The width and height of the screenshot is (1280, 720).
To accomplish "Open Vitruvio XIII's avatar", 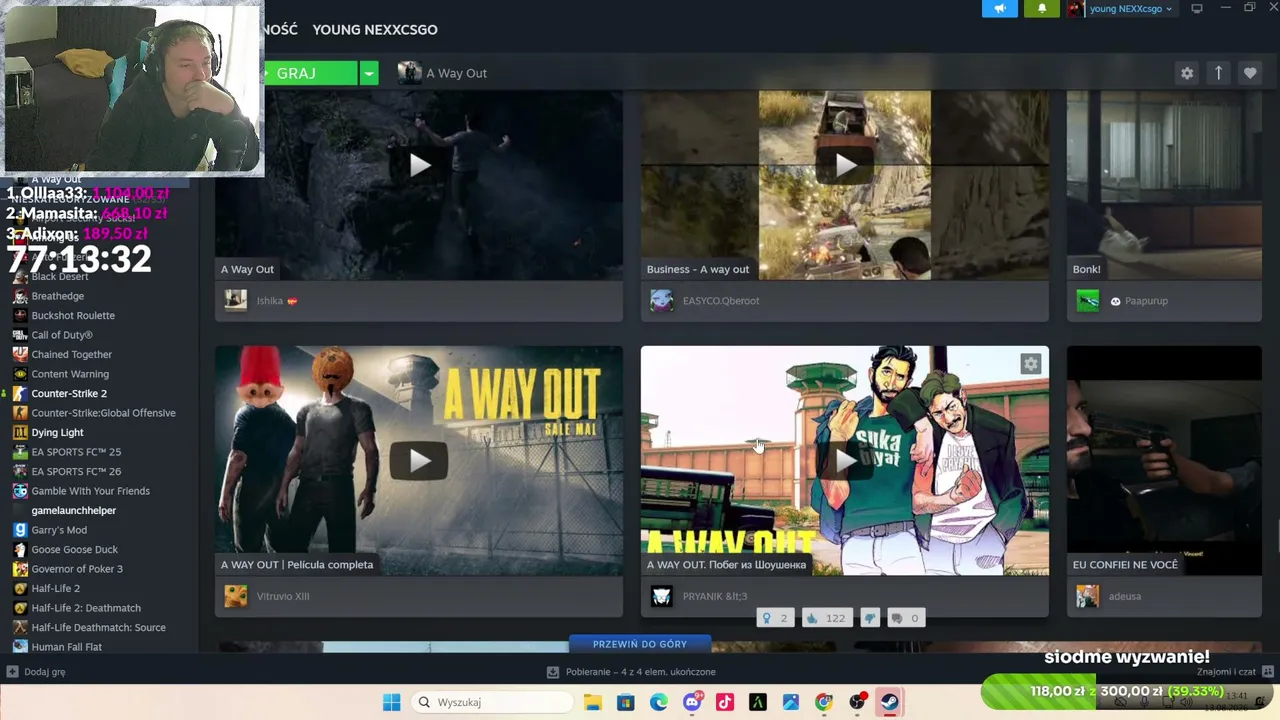I will 236,596.
